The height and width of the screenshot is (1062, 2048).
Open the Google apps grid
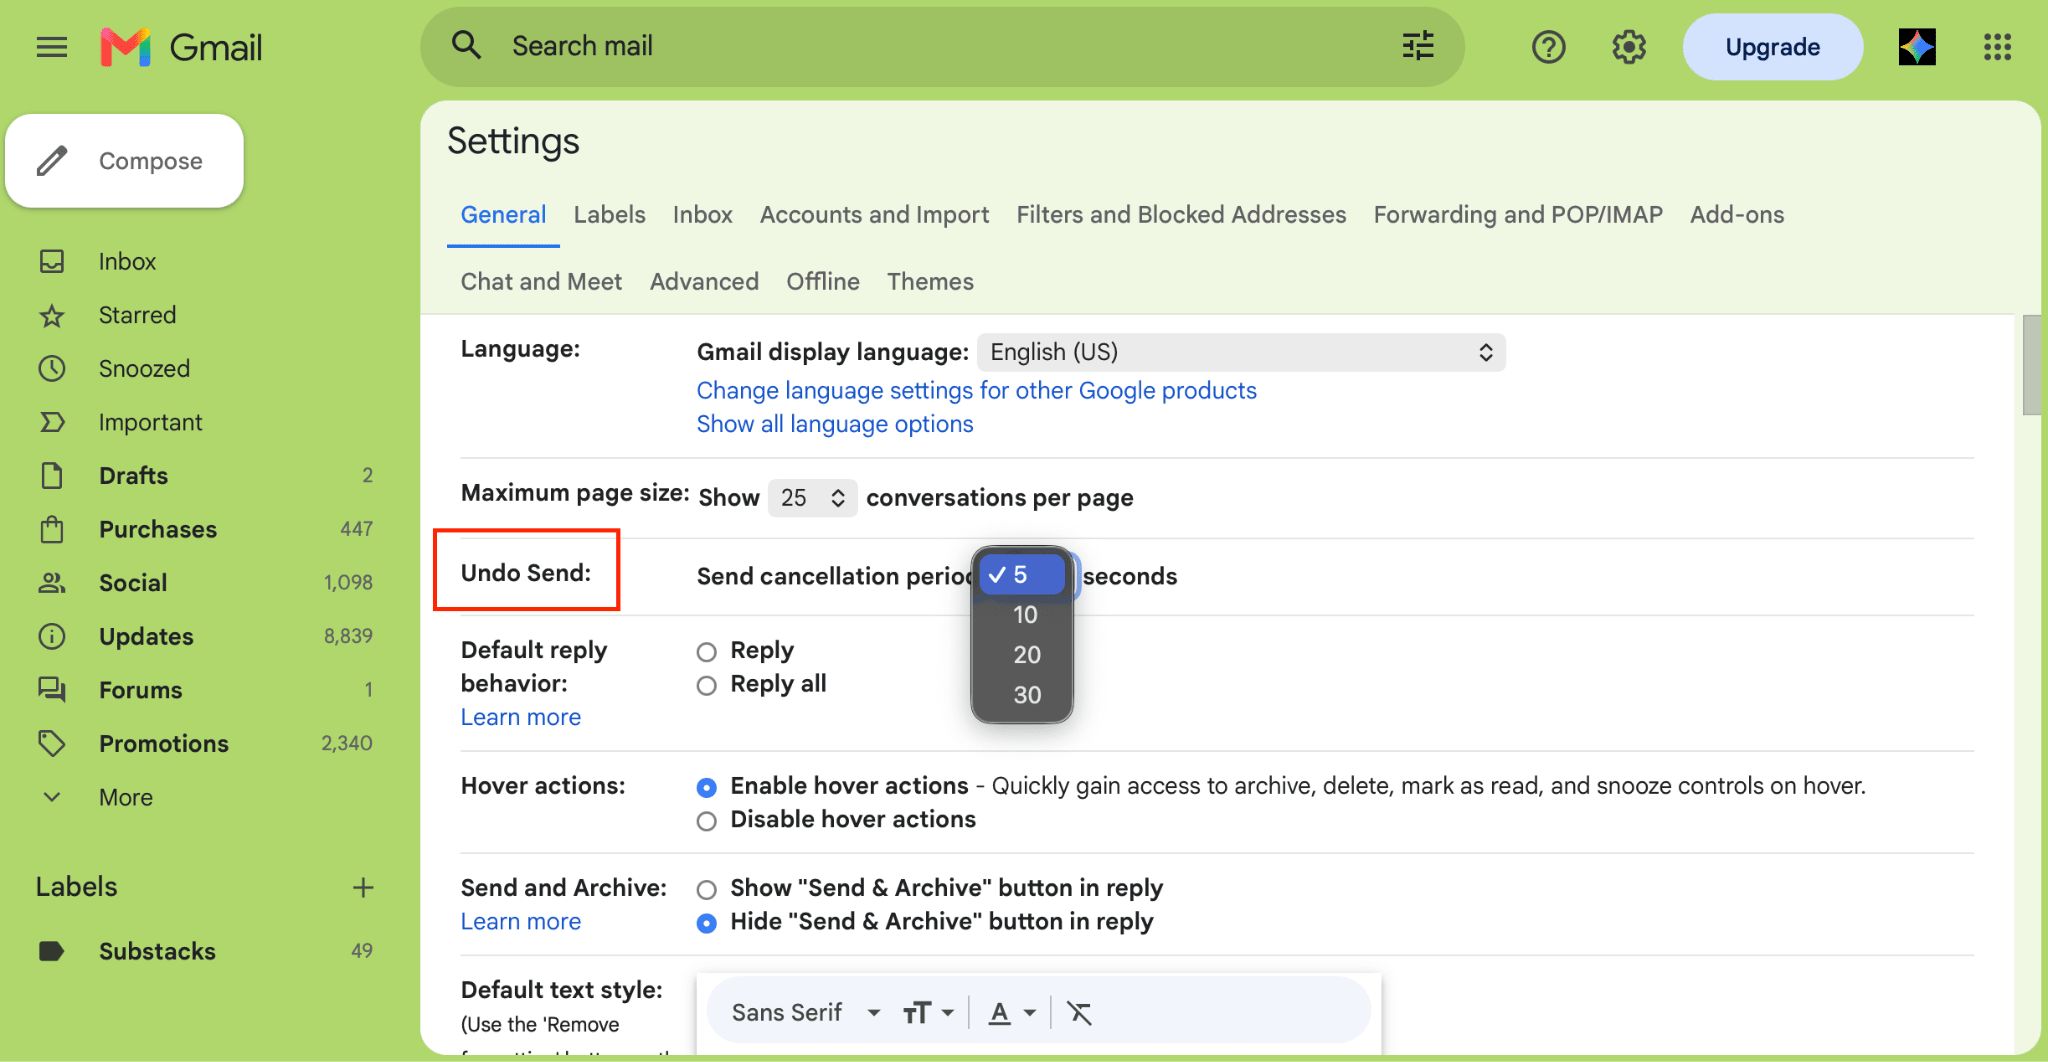pyautogui.click(x=1997, y=47)
